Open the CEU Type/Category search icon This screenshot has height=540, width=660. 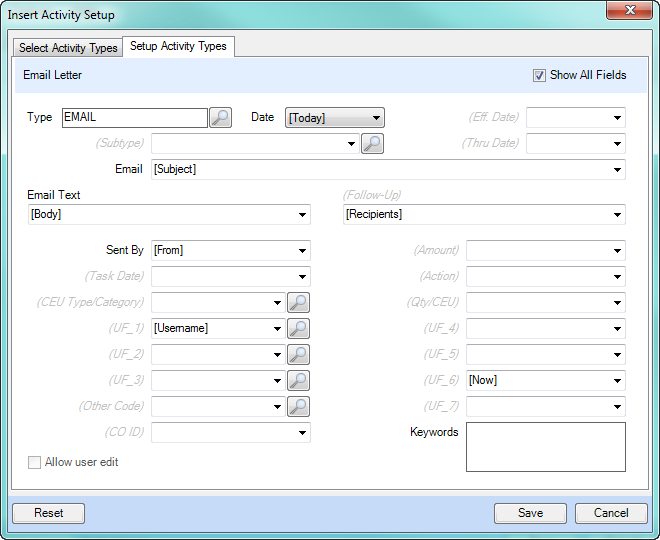pyautogui.click(x=298, y=302)
